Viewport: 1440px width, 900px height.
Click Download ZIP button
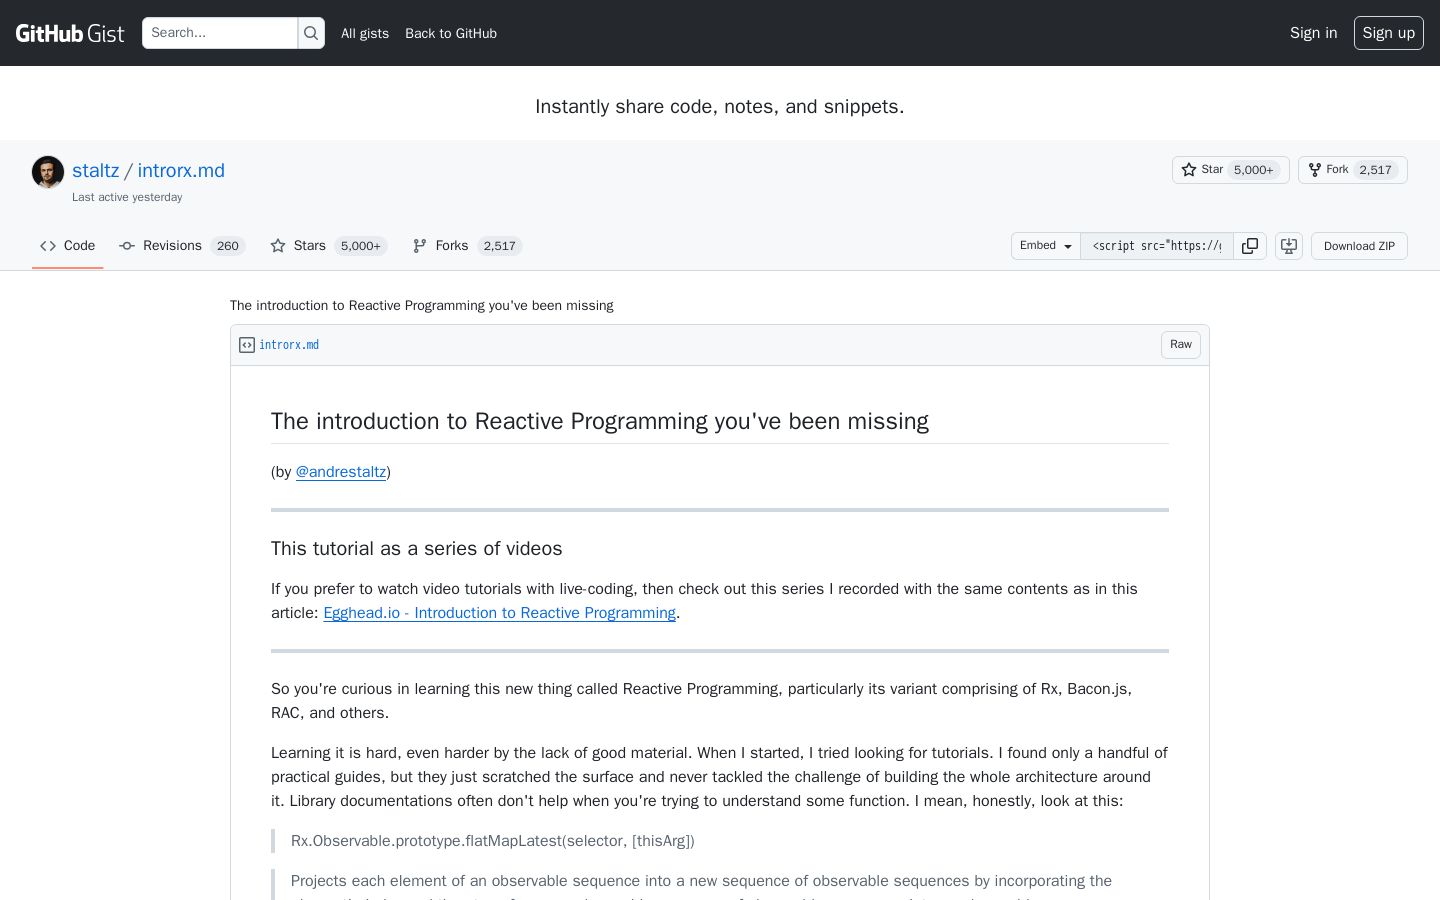1359,246
